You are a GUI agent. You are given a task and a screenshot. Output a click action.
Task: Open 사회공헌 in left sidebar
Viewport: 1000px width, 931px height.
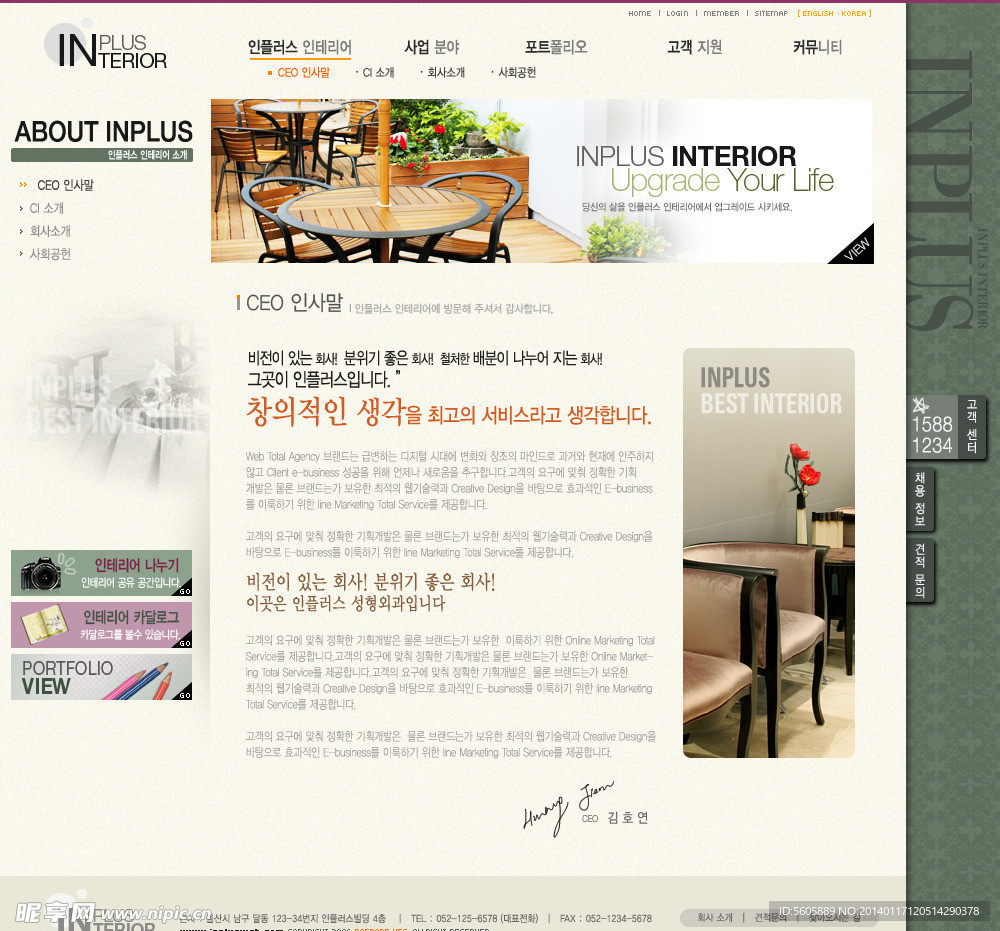click(x=50, y=254)
